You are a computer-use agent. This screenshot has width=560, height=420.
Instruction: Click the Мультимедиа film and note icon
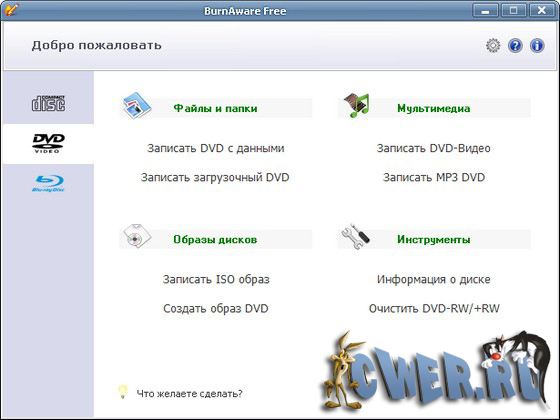point(356,105)
